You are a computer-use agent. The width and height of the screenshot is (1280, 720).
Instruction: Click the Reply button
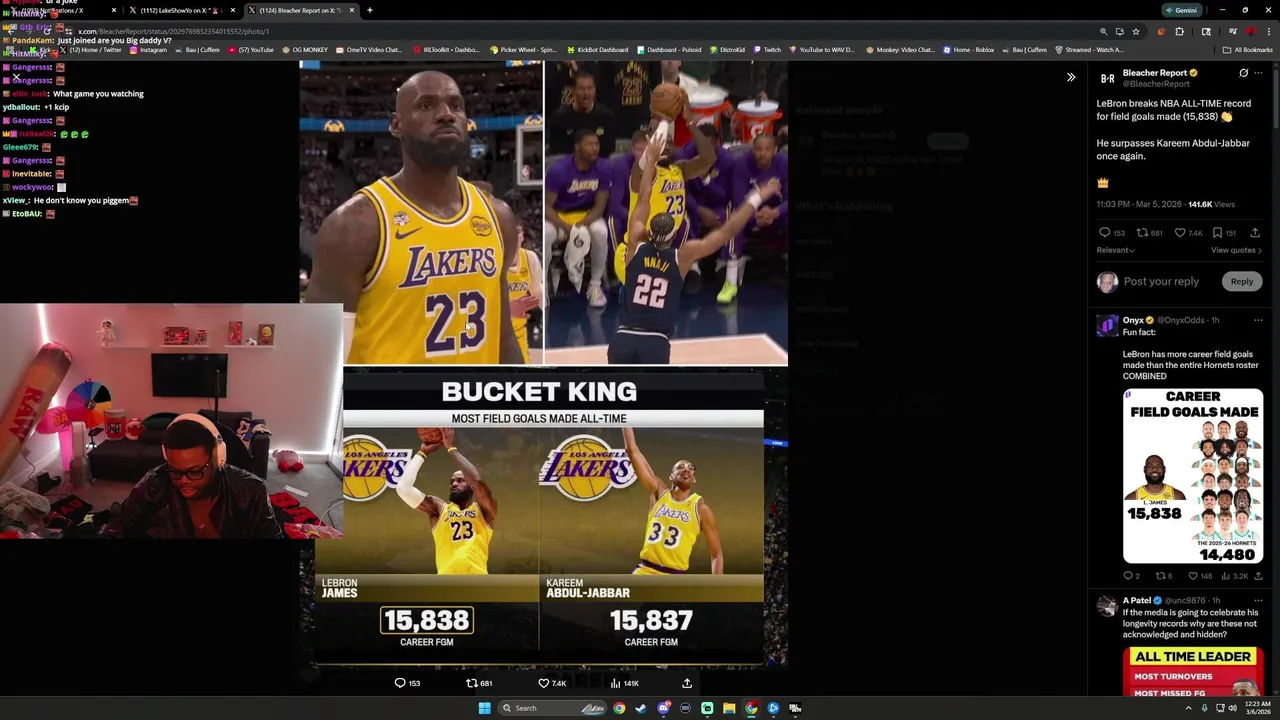(x=1241, y=281)
